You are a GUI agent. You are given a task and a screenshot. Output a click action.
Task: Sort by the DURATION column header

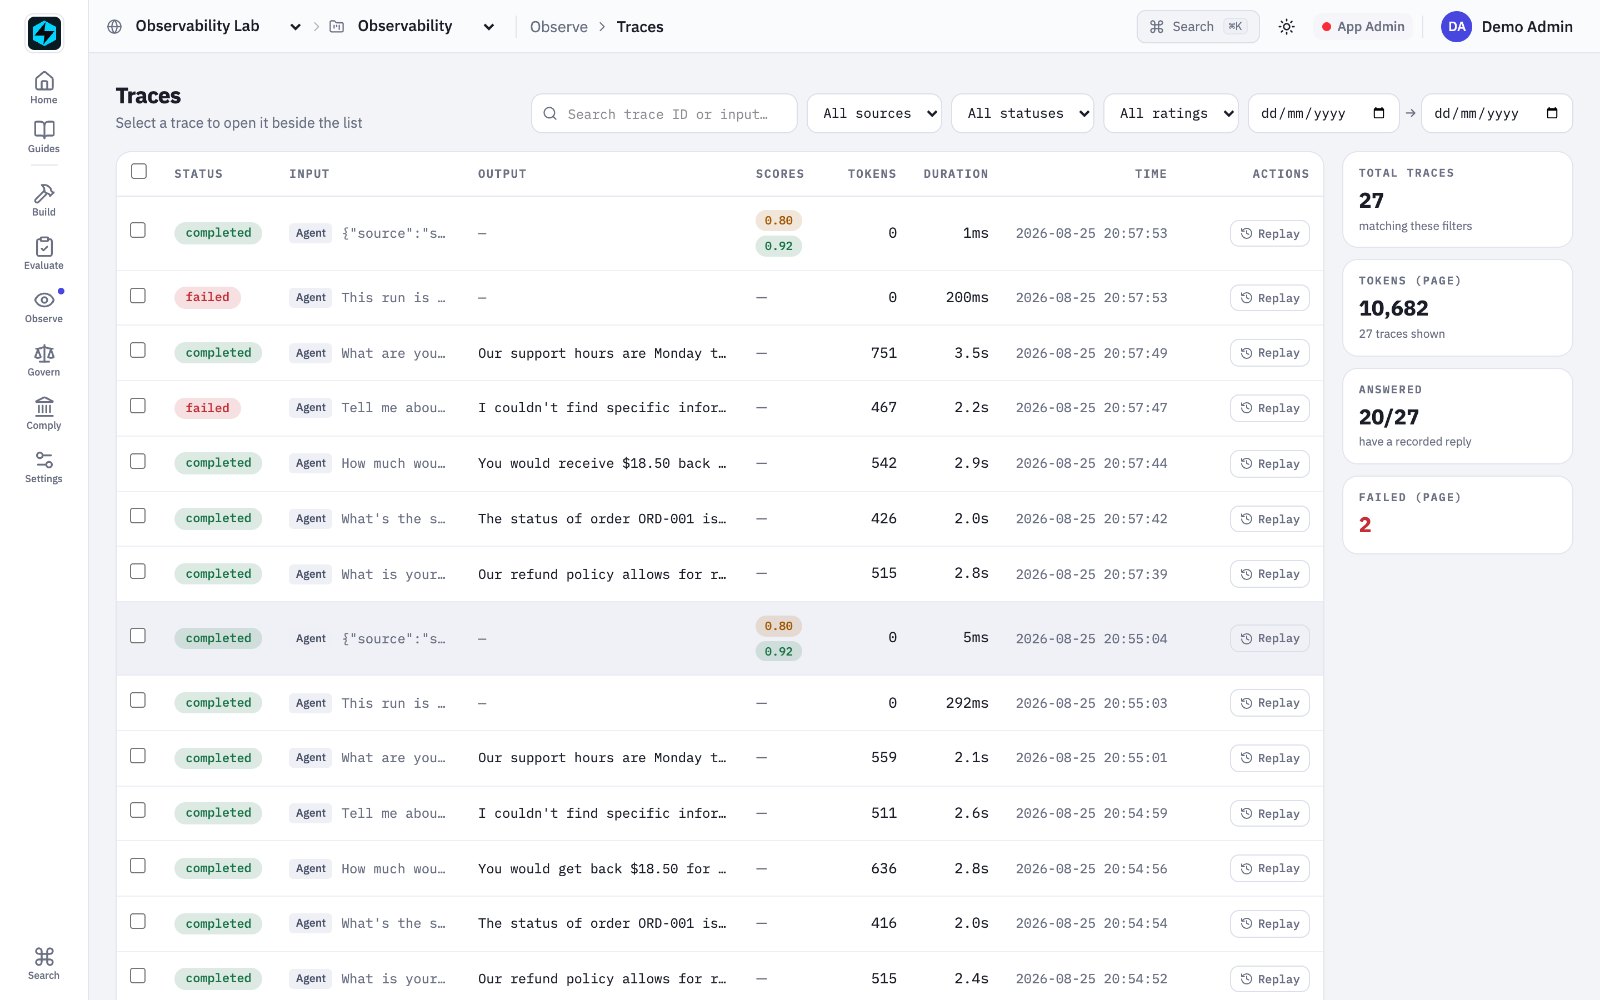coord(956,174)
